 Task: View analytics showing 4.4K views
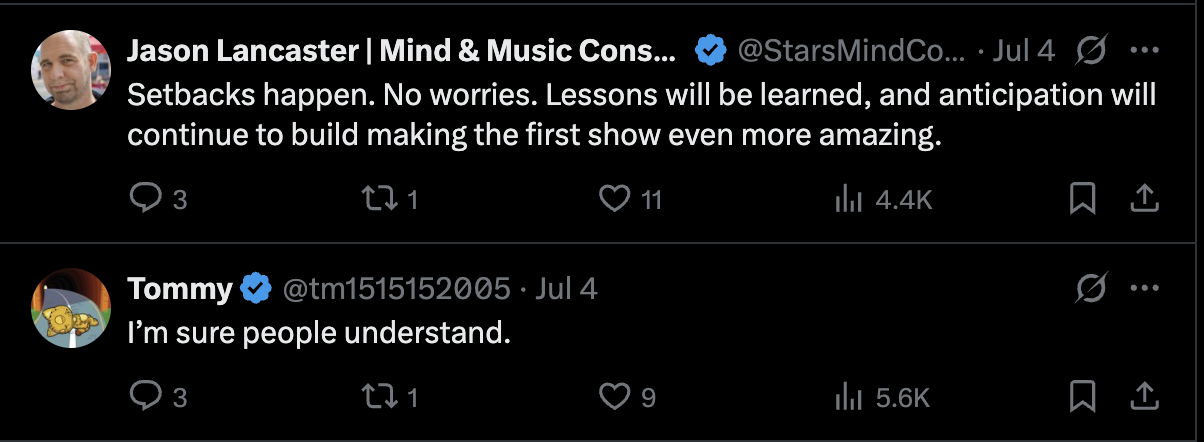coord(883,200)
